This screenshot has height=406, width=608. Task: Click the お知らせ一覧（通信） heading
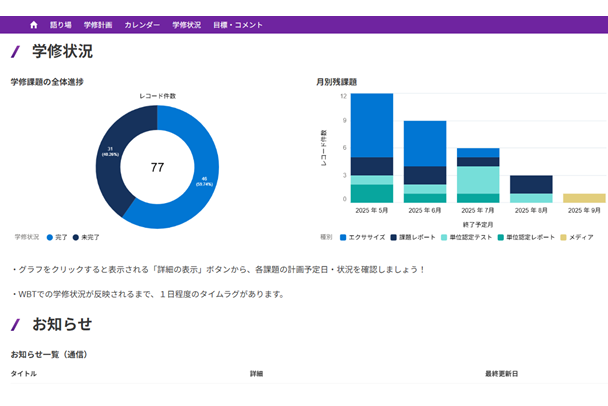tap(49, 354)
